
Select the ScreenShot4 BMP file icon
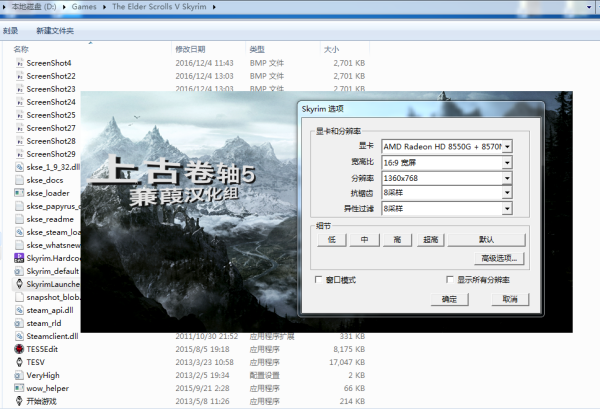(x=20, y=63)
